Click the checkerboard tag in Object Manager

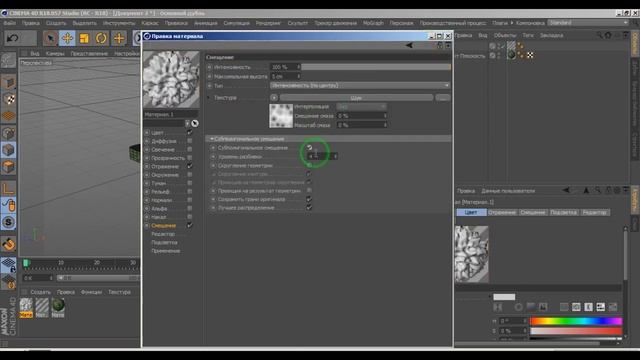click(530, 55)
